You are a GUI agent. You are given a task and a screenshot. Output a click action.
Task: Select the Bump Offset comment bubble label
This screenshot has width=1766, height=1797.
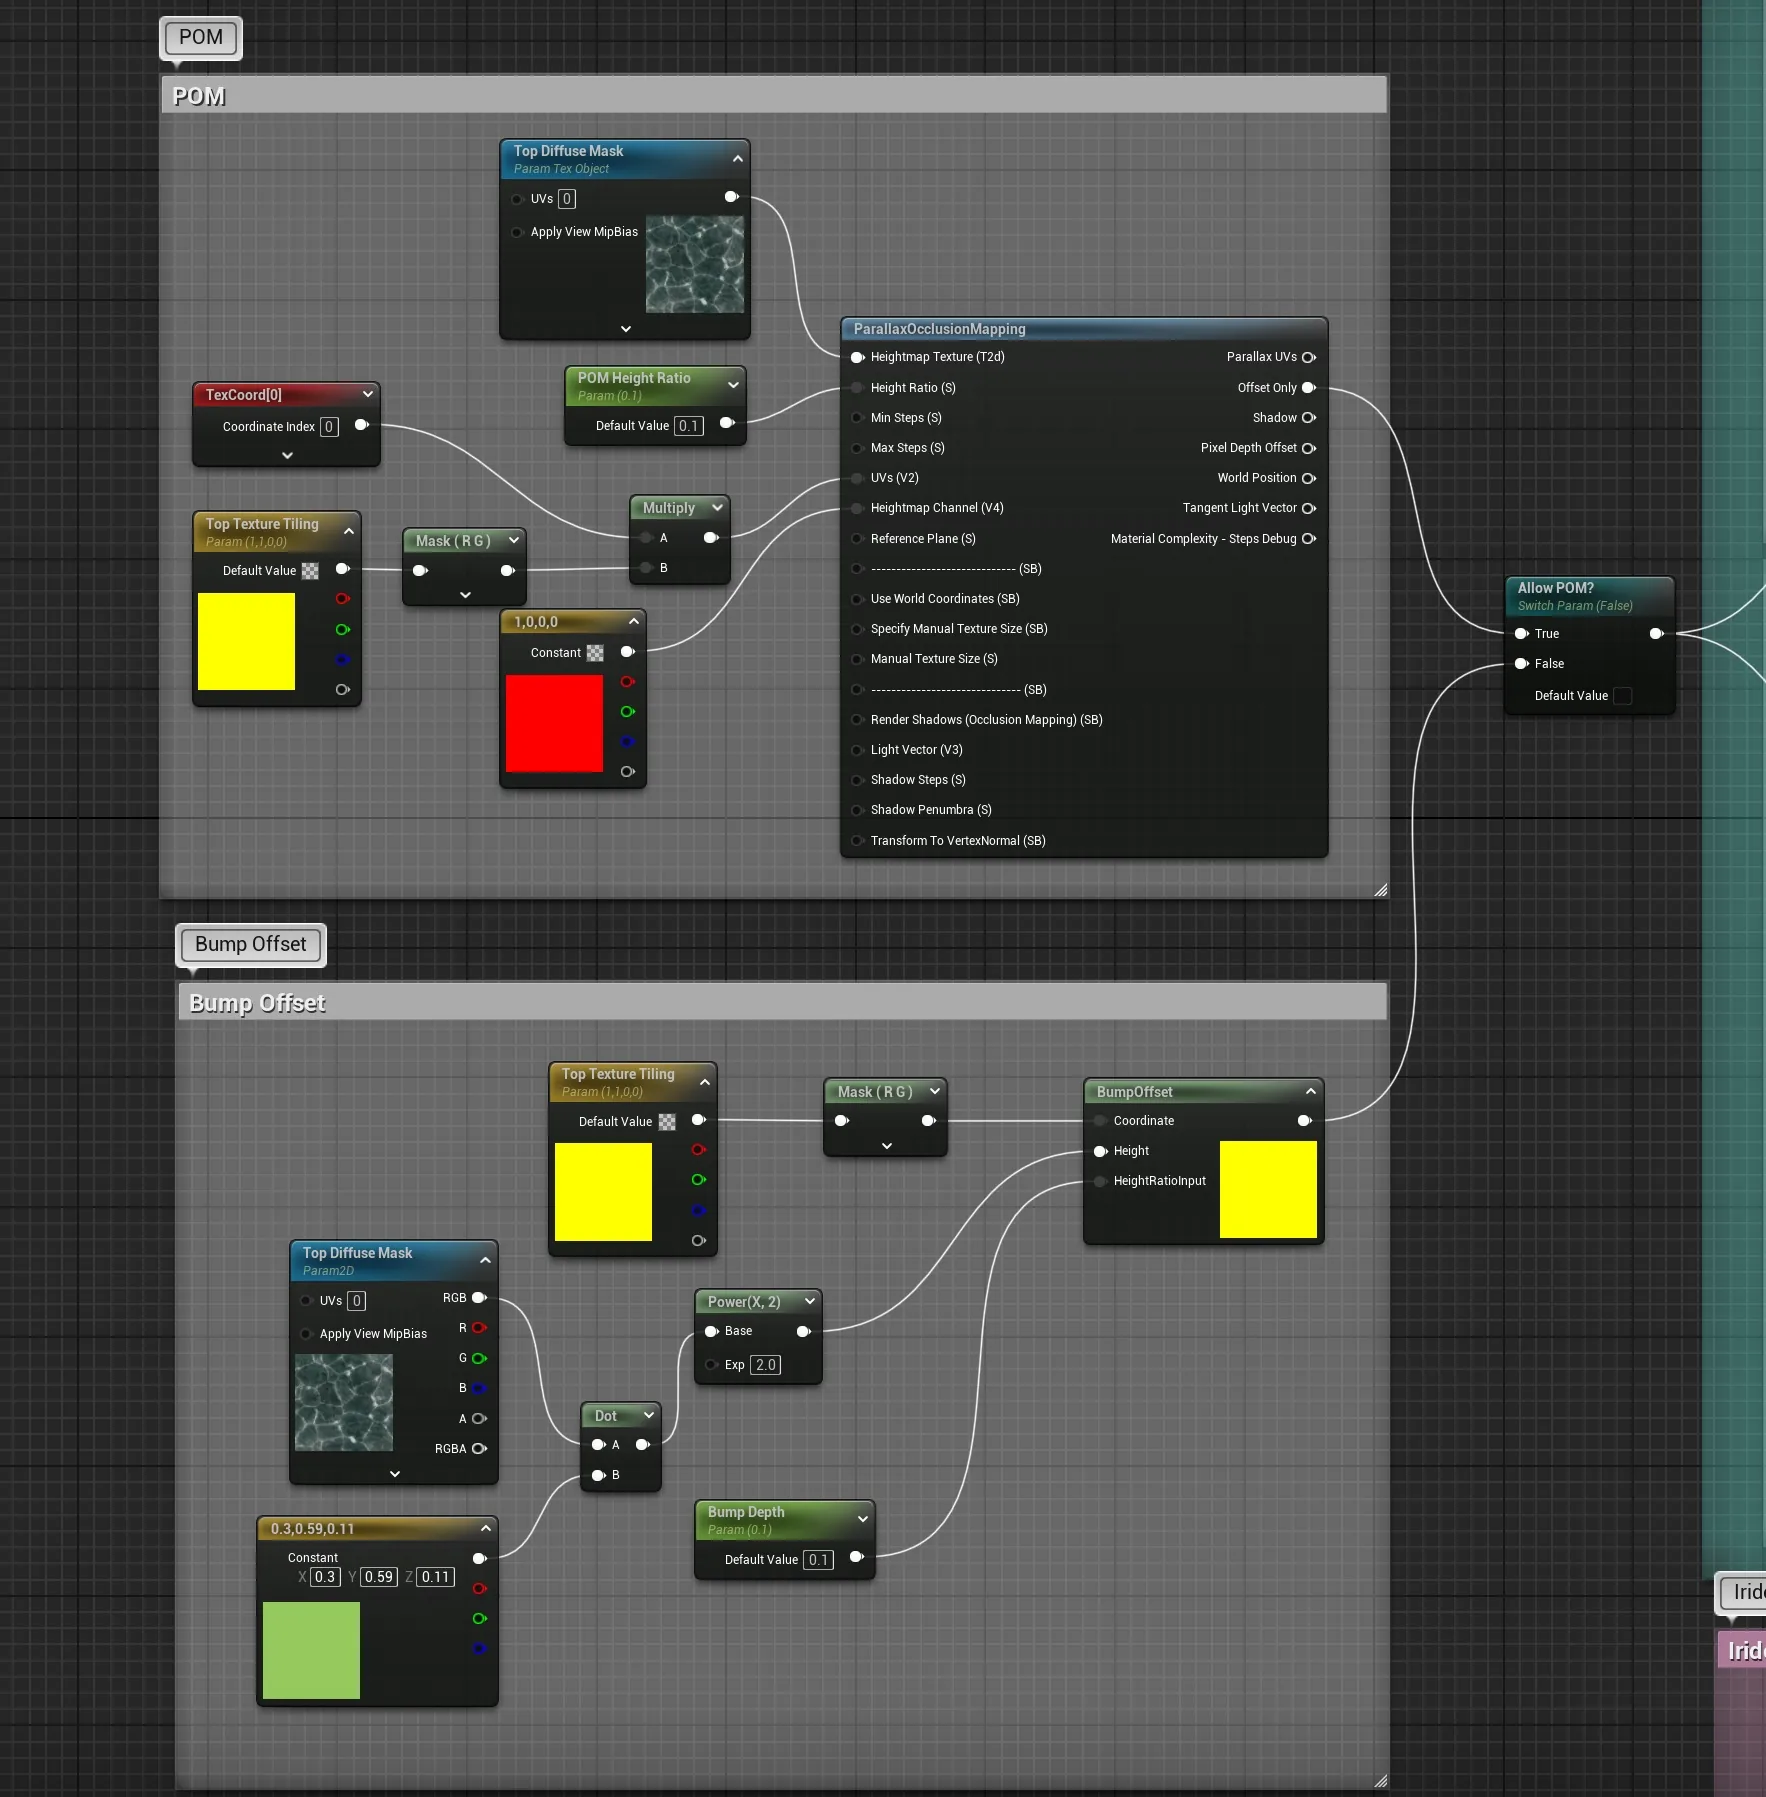251,944
